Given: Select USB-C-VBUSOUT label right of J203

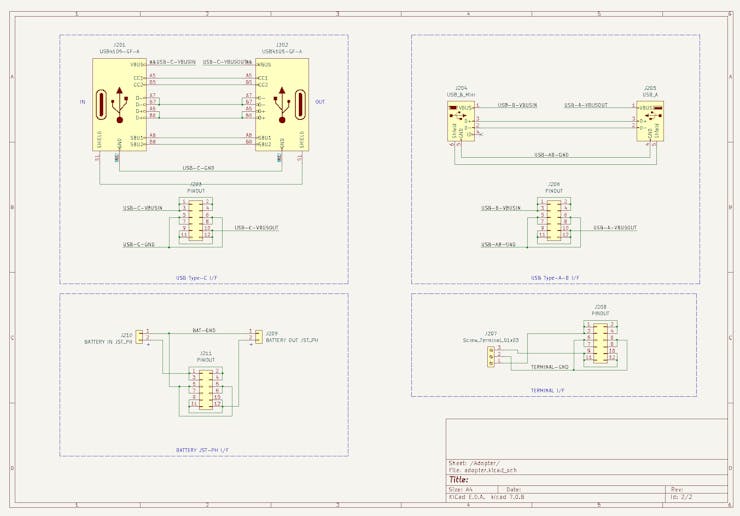Looking at the screenshot, I should (x=257, y=228).
